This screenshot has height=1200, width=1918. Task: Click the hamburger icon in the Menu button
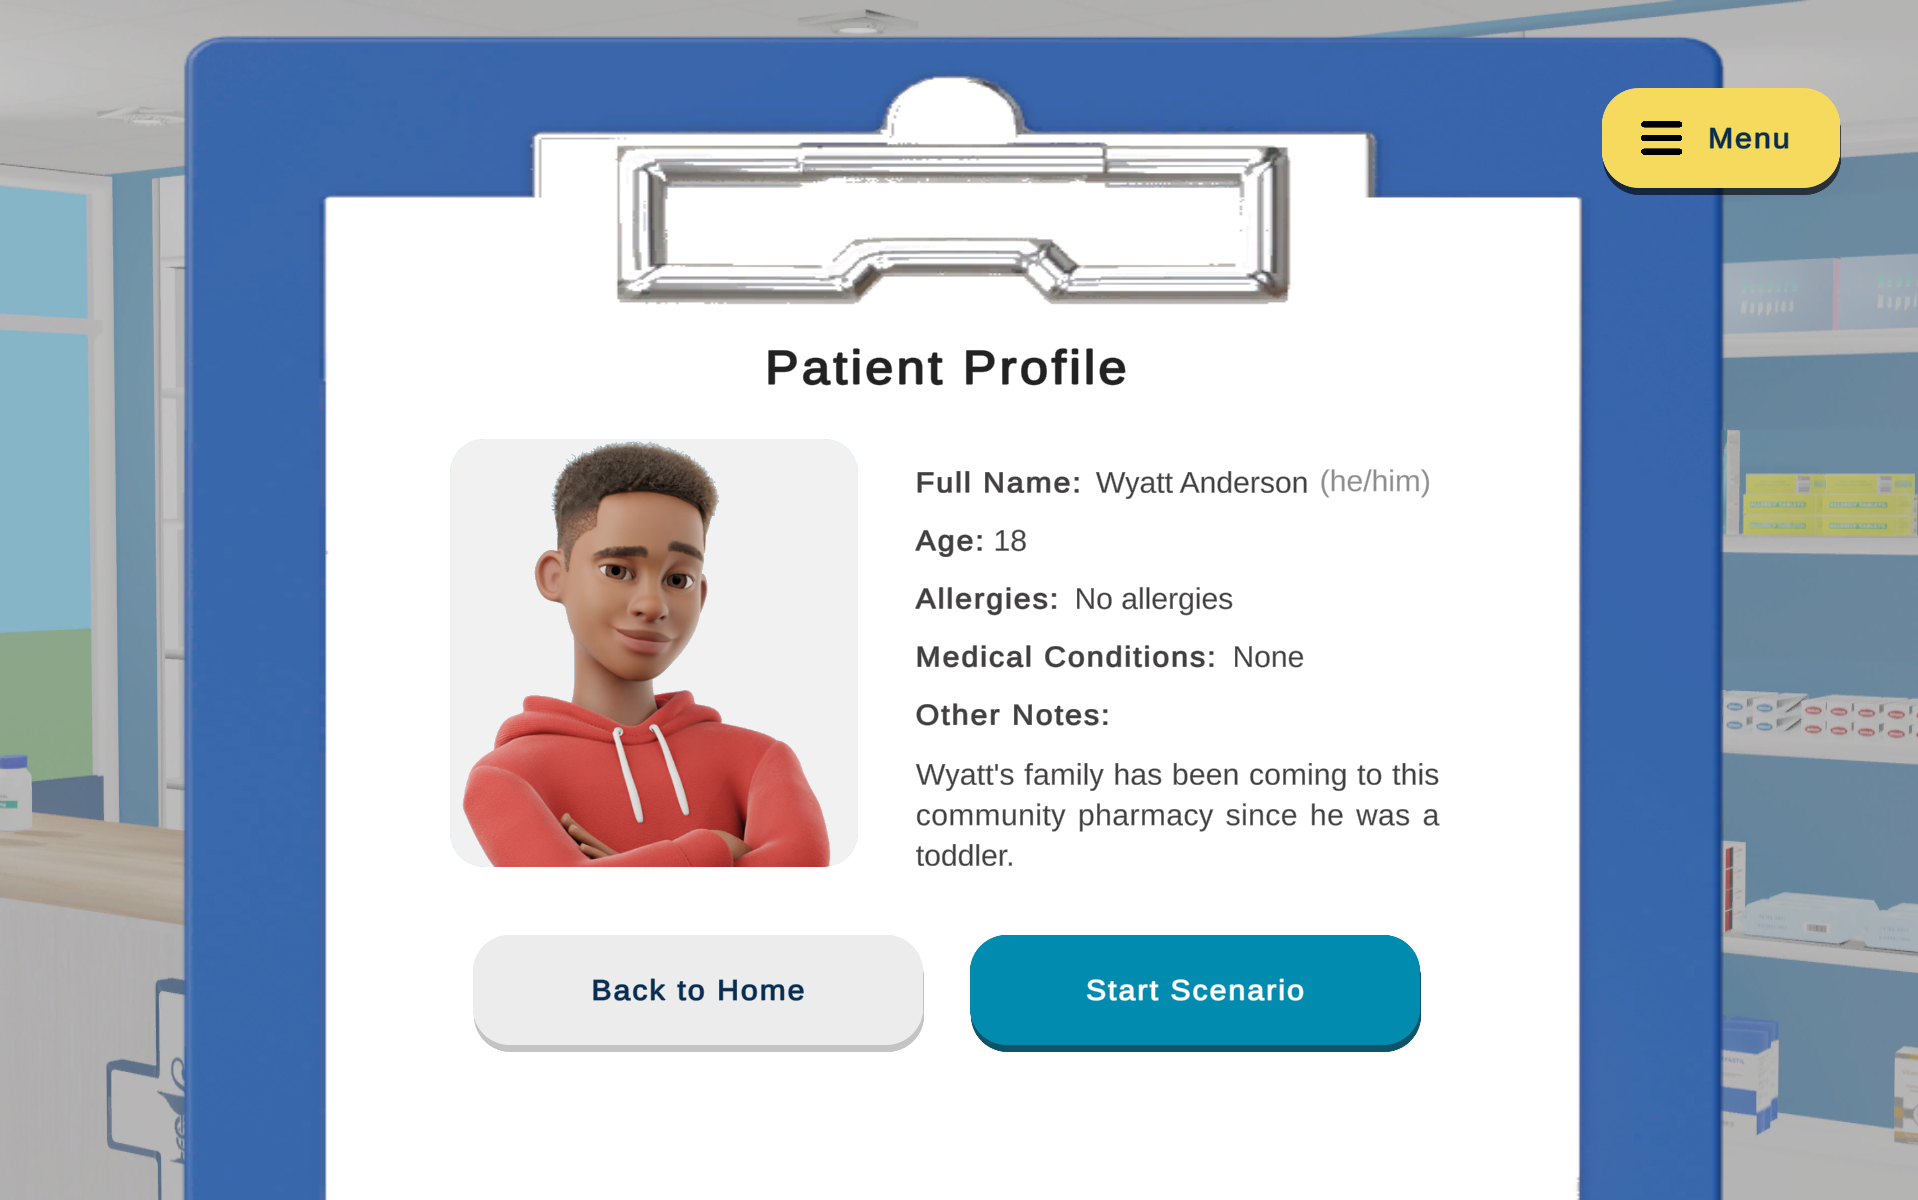click(x=1661, y=138)
